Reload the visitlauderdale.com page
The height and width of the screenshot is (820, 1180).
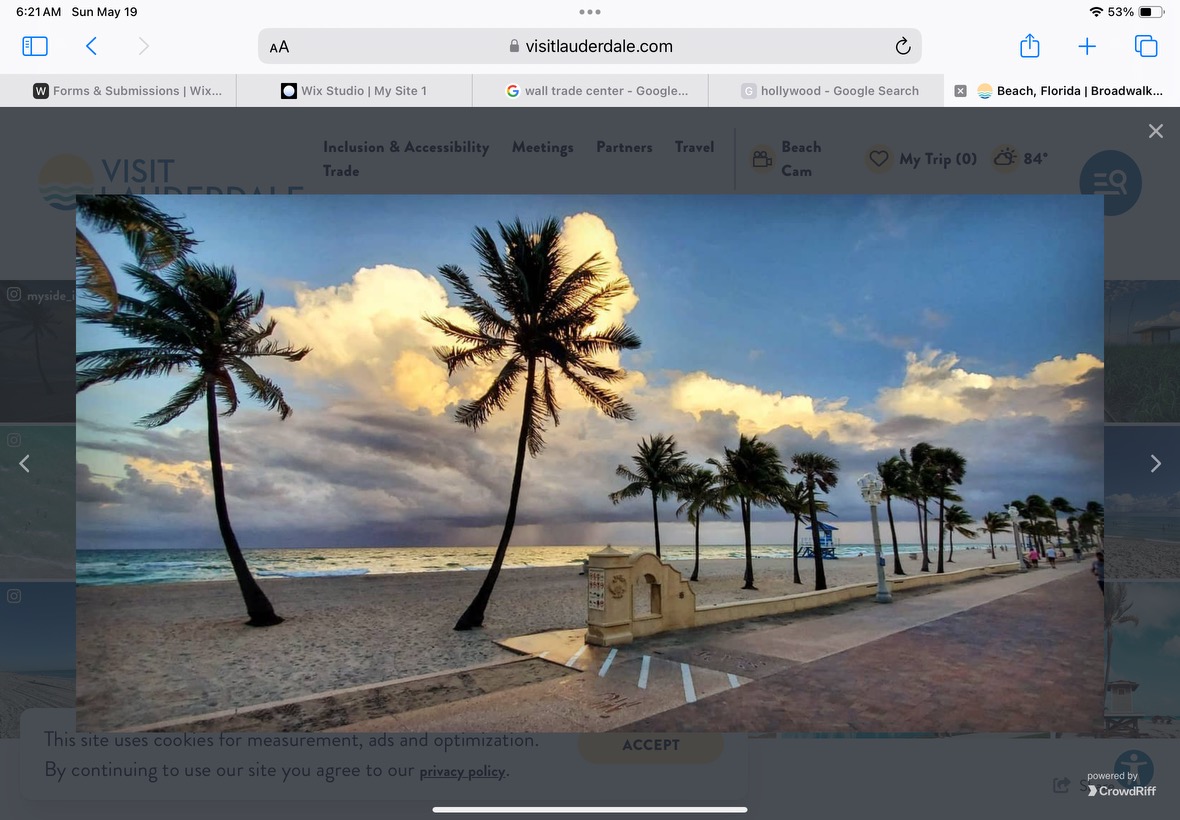pos(903,47)
